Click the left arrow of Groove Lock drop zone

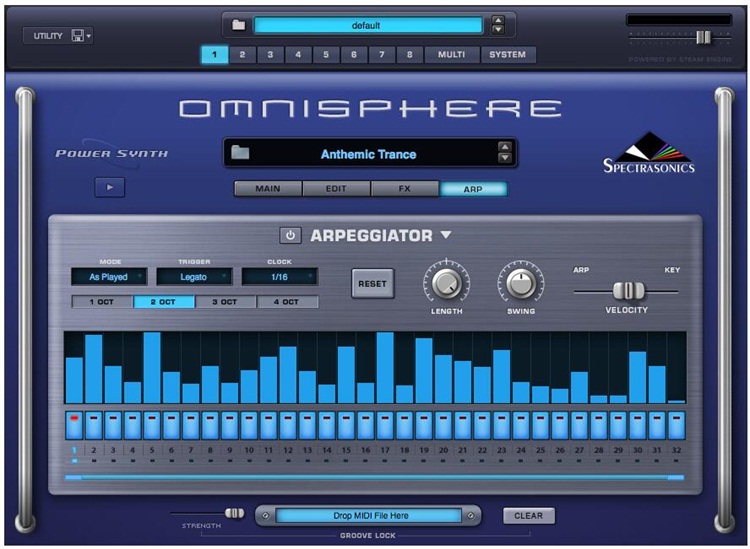265,516
